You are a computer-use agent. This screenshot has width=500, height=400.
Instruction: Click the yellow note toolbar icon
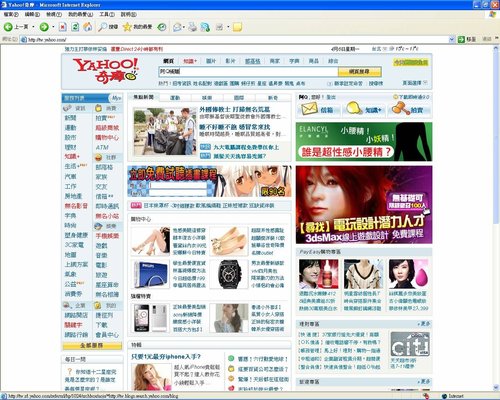(237, 27)
